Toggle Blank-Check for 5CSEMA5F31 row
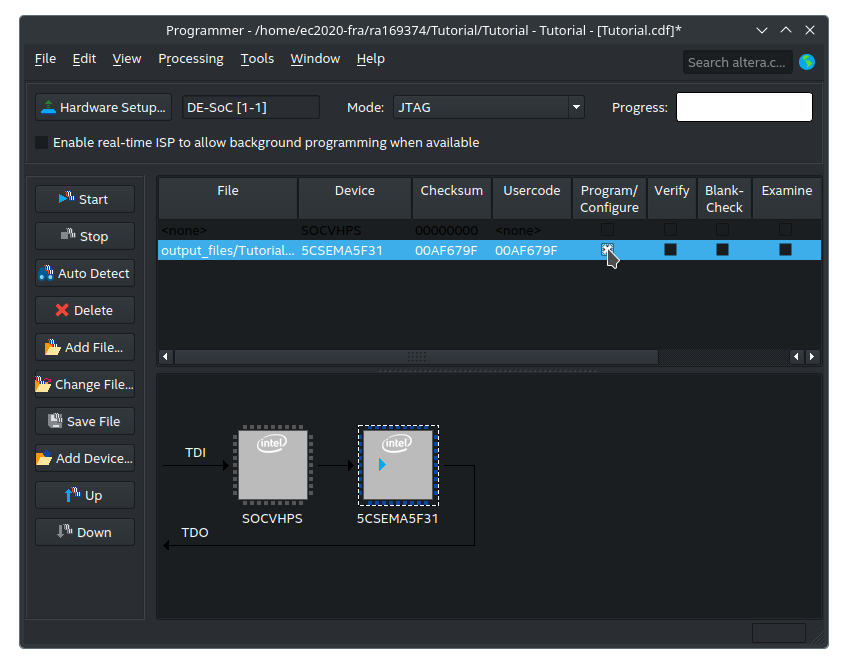 coord(723,249)
